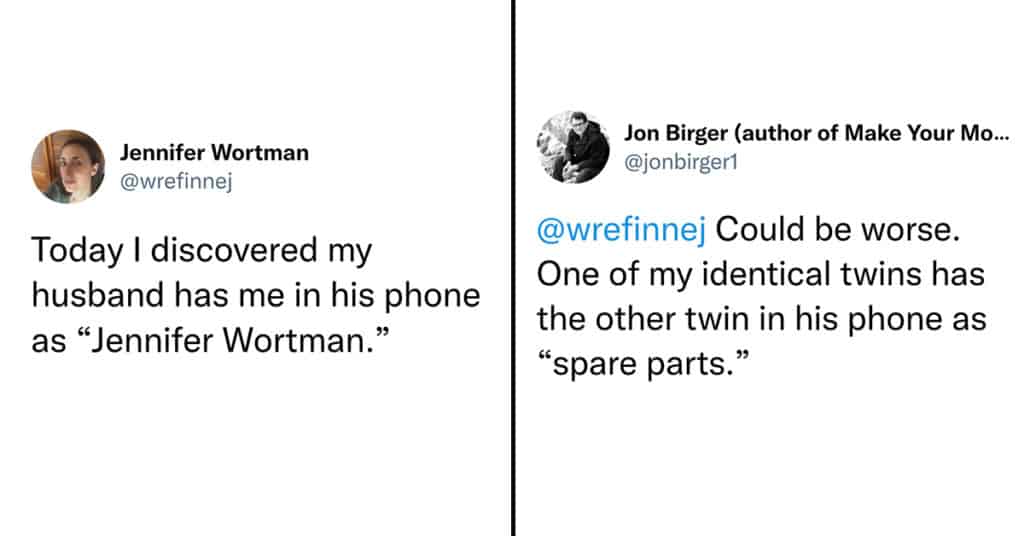Click the blue @wrefinnej mention in the reply

[x=621, y=230]
